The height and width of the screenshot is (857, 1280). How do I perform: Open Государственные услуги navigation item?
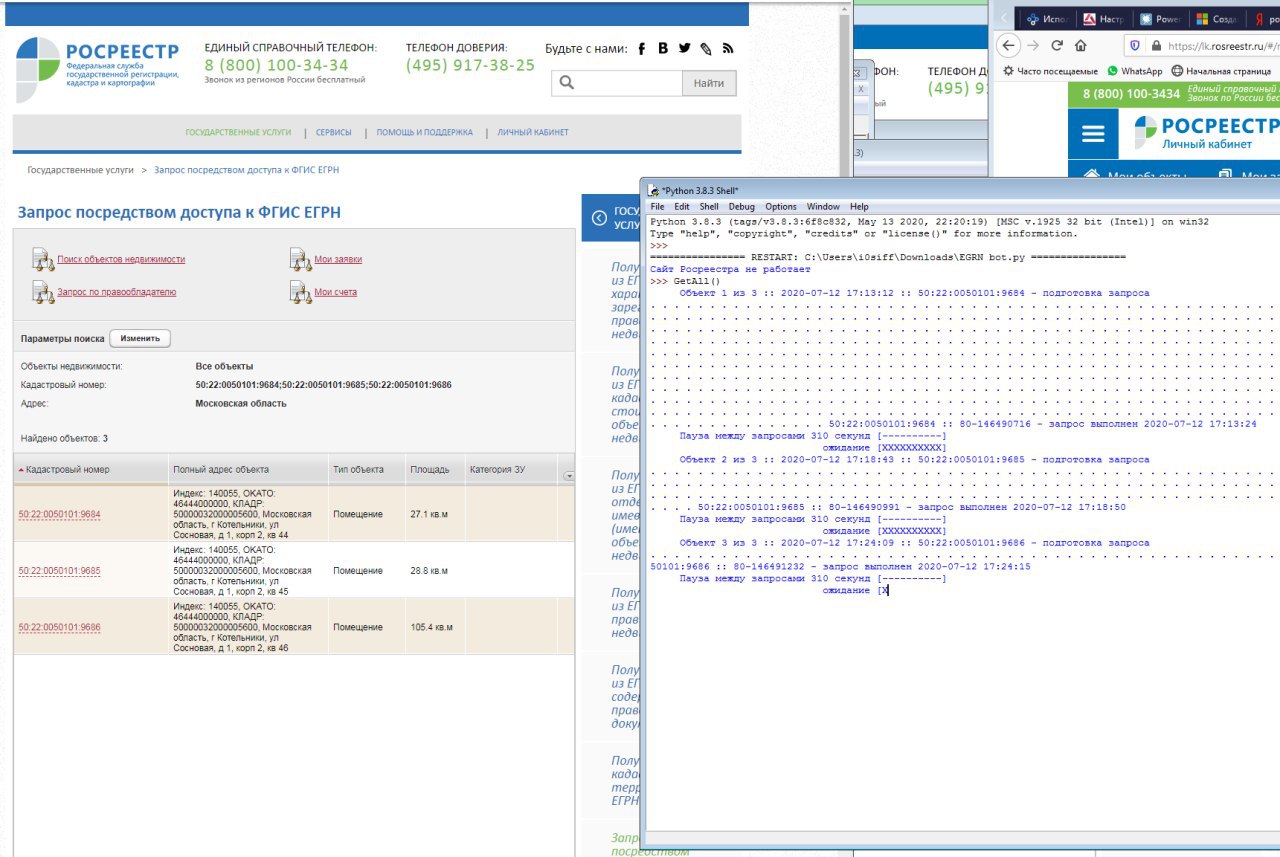(x=238, y=132)
